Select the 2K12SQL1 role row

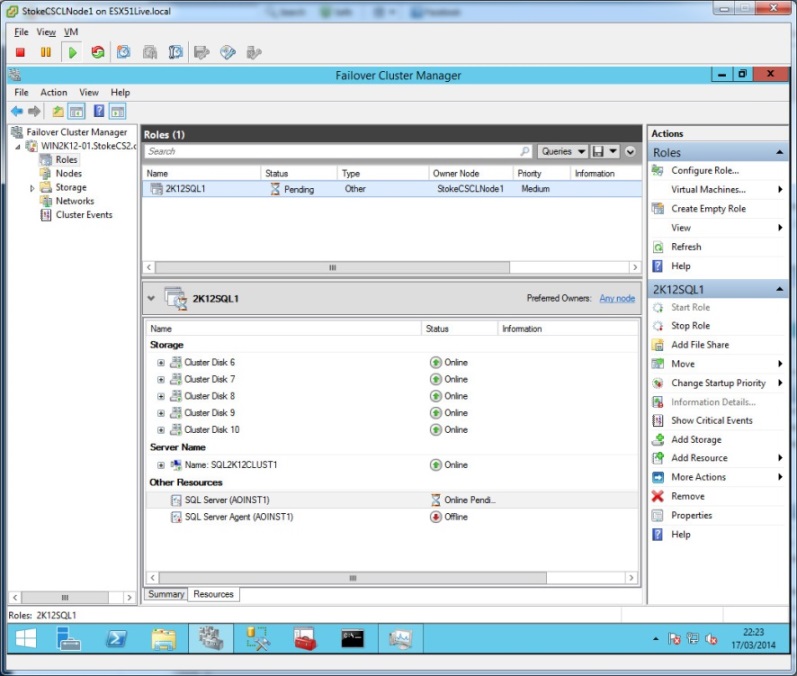pos(392,189)
